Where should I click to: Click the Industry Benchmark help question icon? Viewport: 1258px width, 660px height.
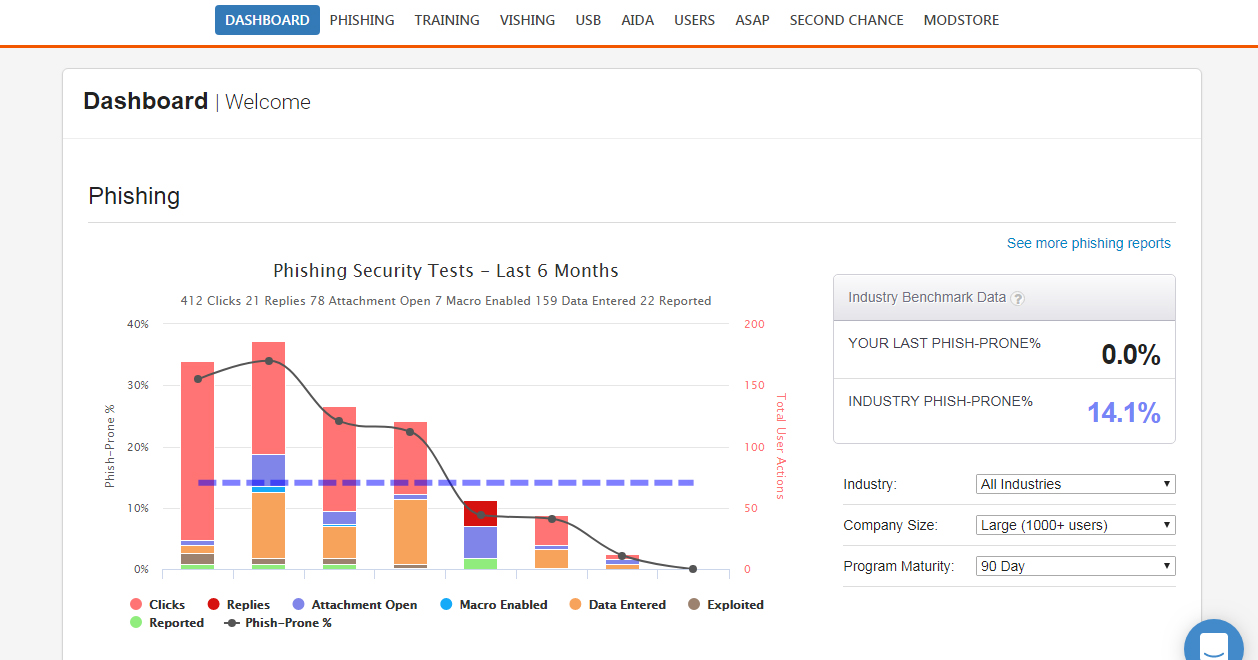pos(1017,298)
